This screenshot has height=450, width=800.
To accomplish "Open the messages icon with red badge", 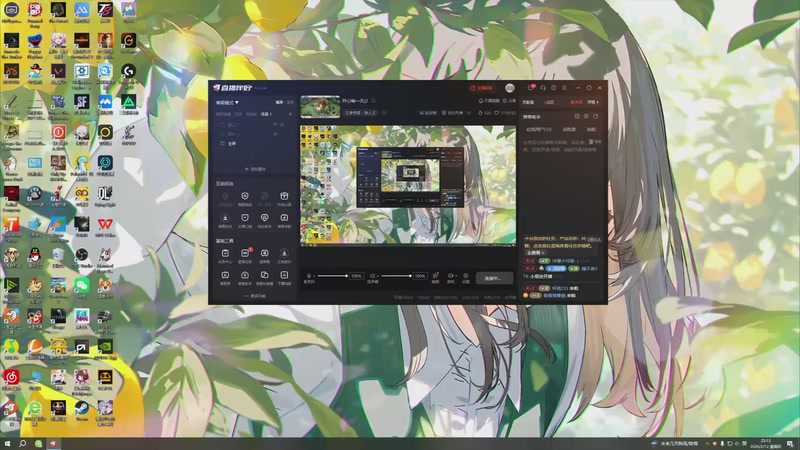I will [x=532, y=87].
